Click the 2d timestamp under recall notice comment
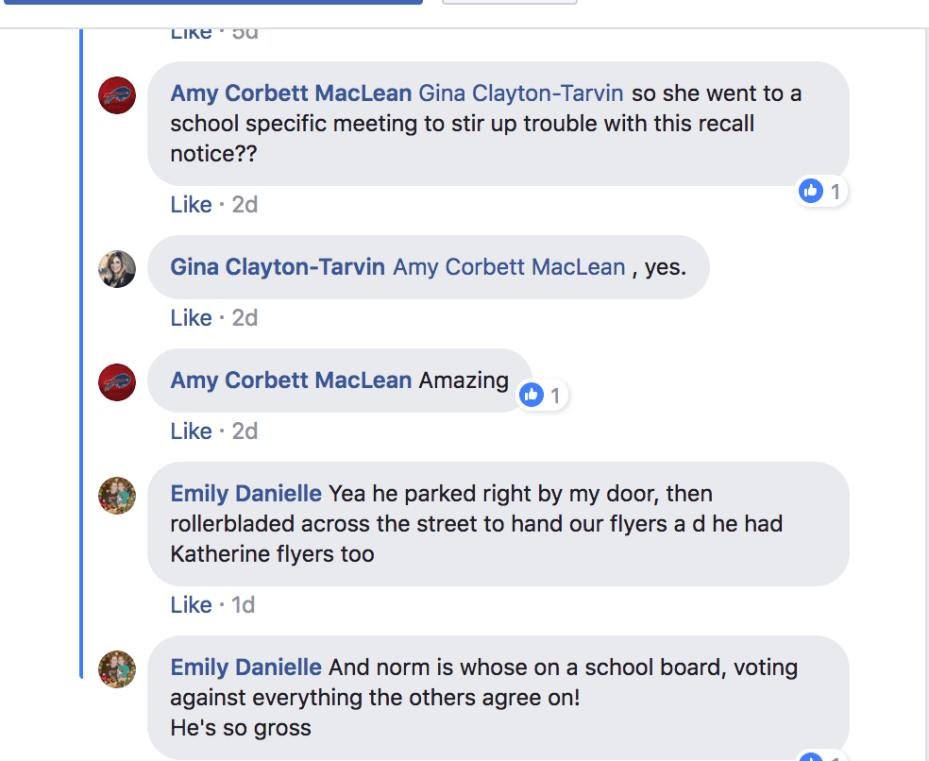Image resolution: width=929 pixels, height=761 pixels. [x=245, y=204]
